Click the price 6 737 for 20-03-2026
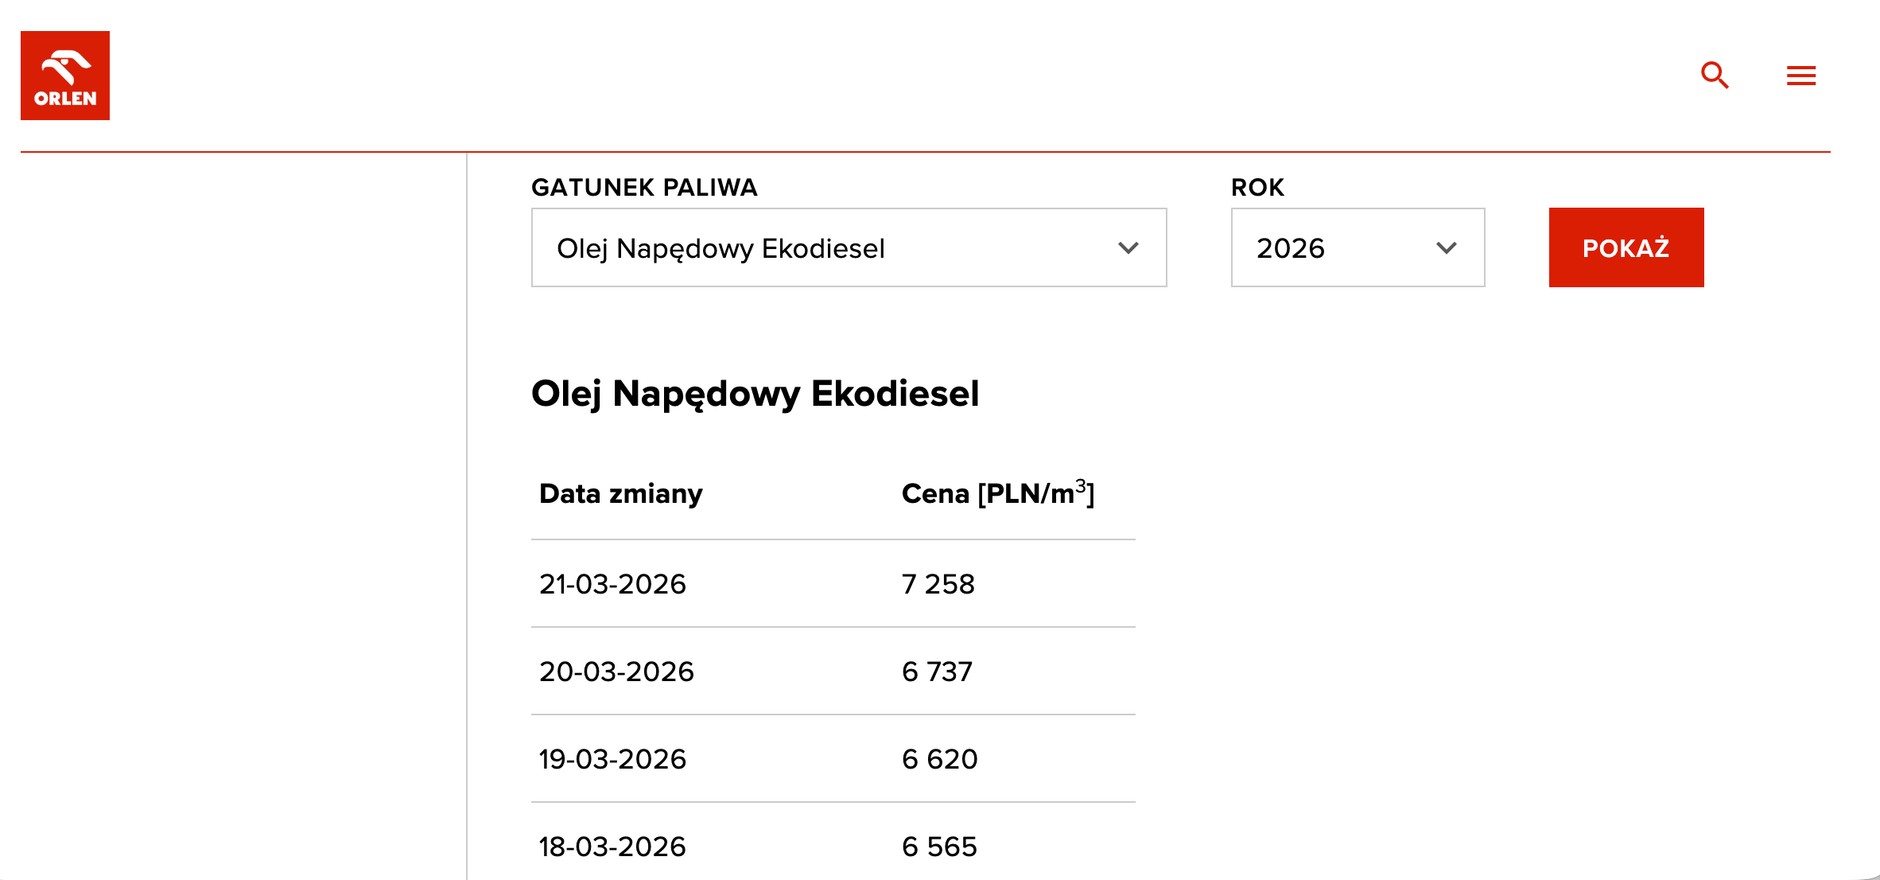The image size is (1880, 880). click(x=938, y=672)
